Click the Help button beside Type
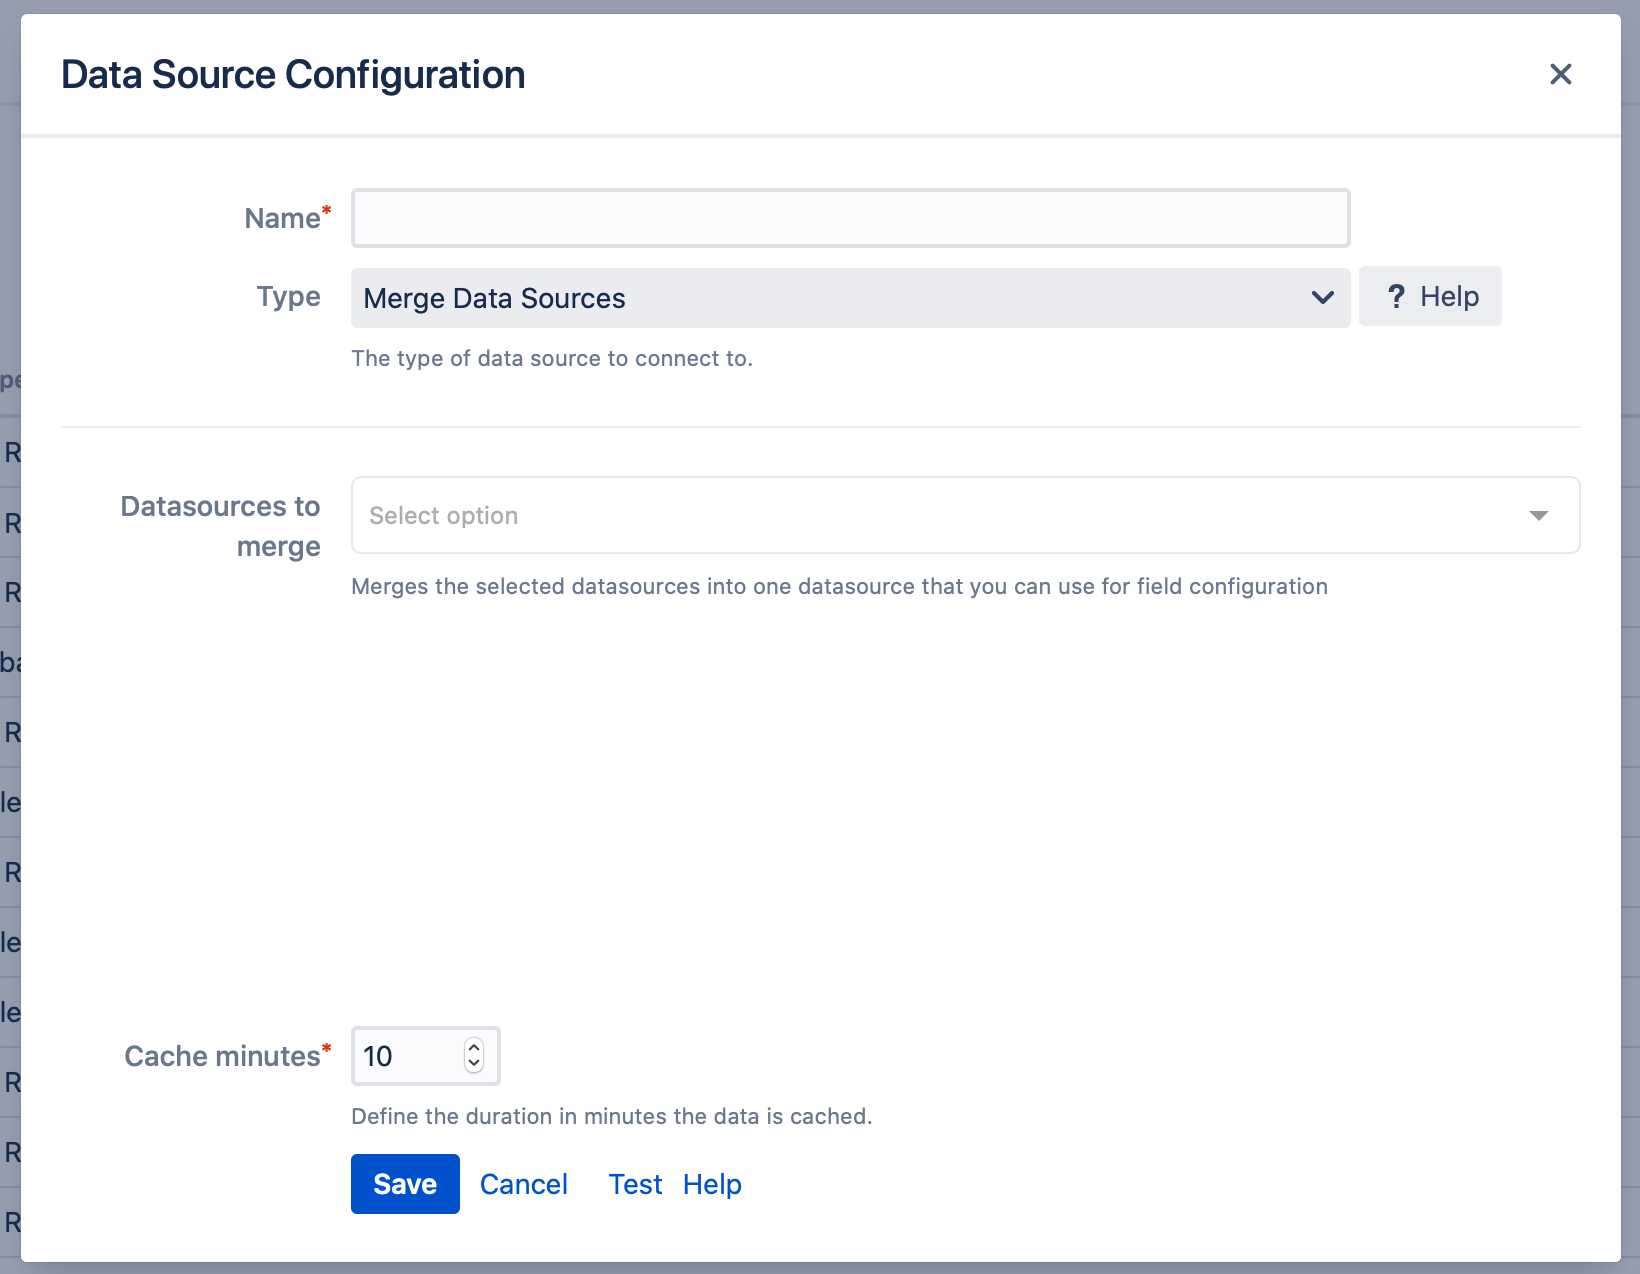The width and height of the screenshot is (1640, 1274). [1429, 296]
